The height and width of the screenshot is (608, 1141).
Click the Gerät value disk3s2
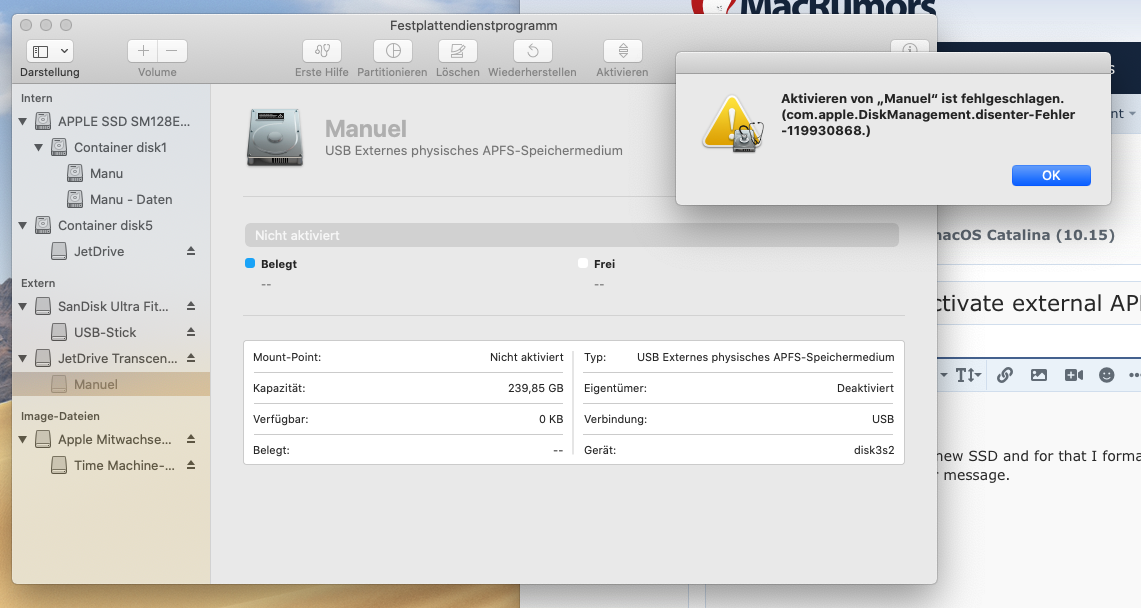point(874,450)
